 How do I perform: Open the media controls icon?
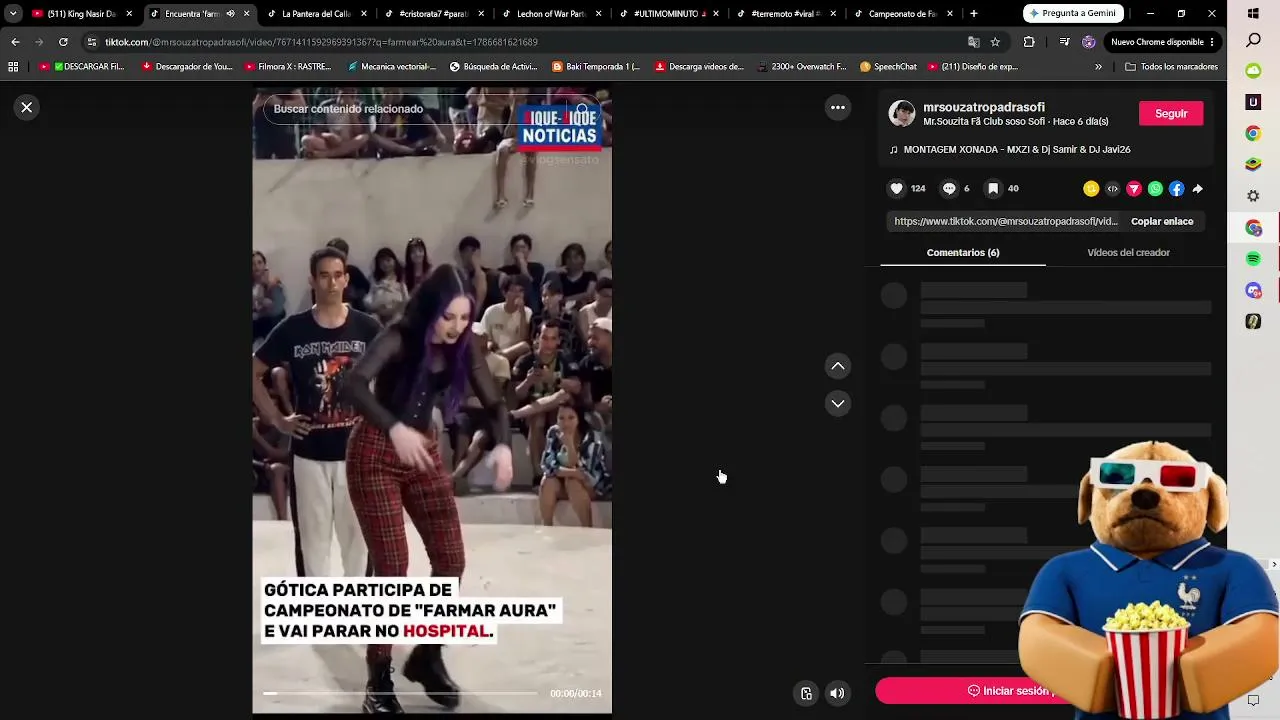1063,42
